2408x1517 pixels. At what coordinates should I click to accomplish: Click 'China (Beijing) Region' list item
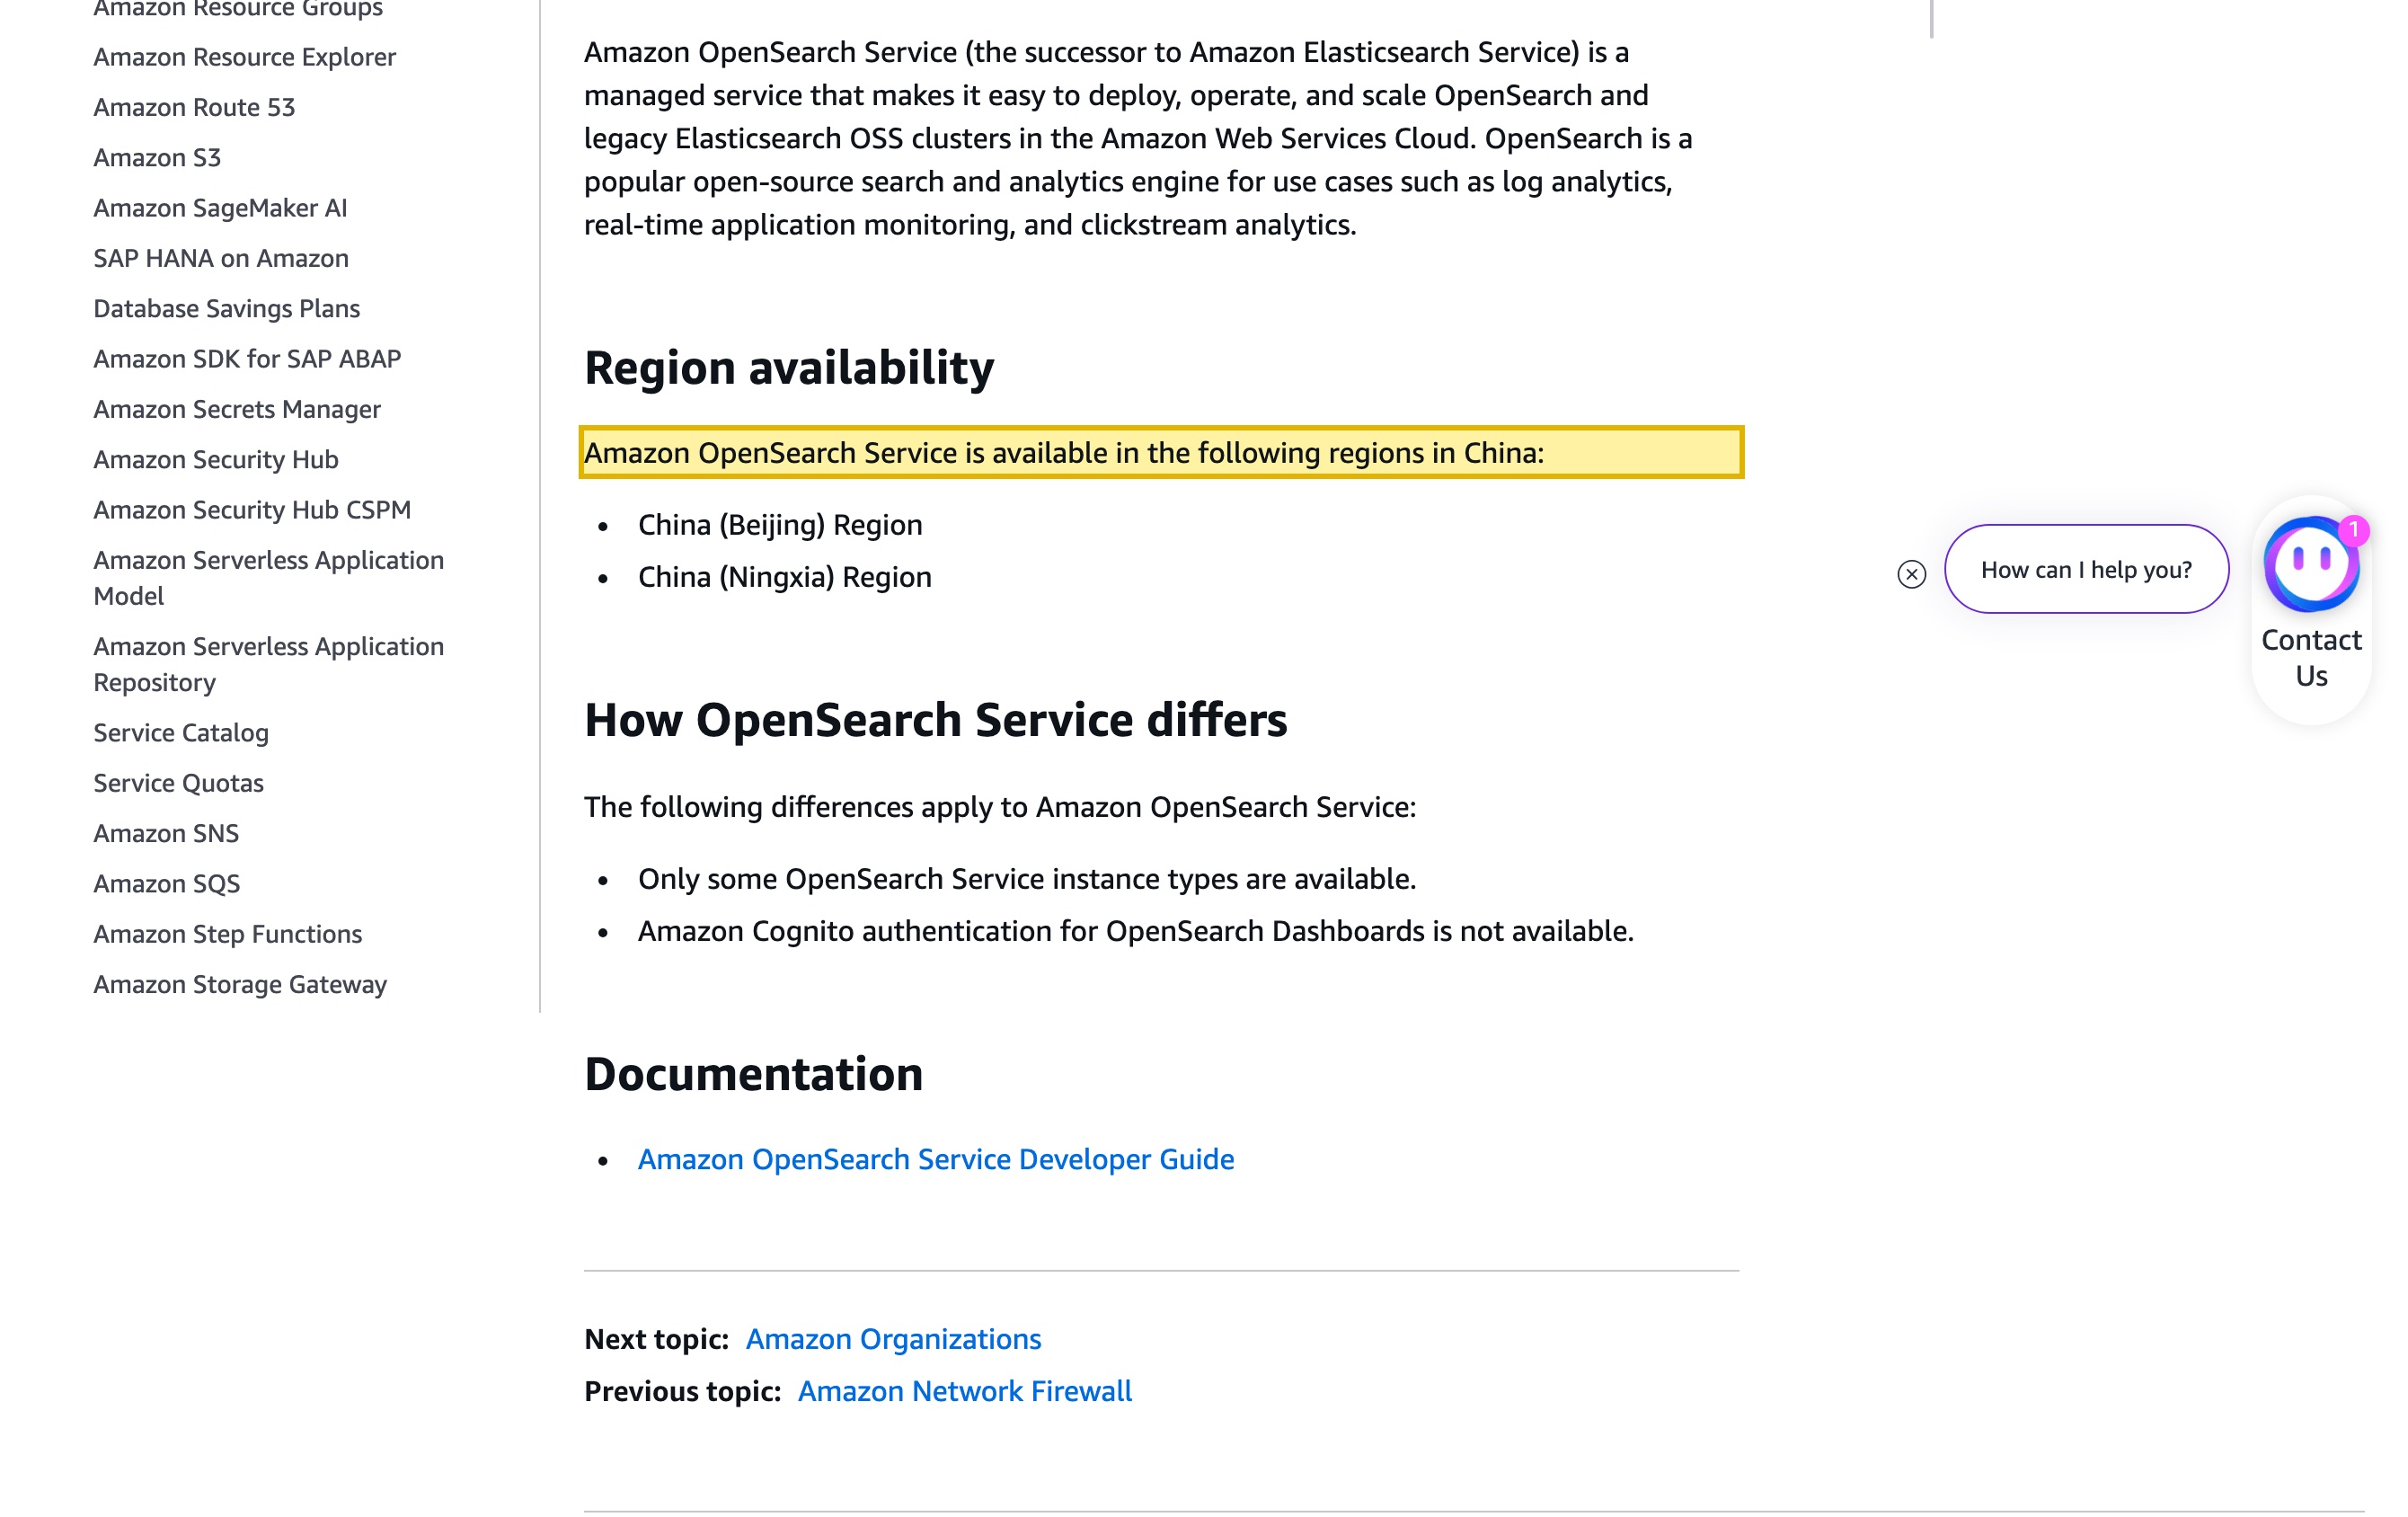(x=780, y=525)
